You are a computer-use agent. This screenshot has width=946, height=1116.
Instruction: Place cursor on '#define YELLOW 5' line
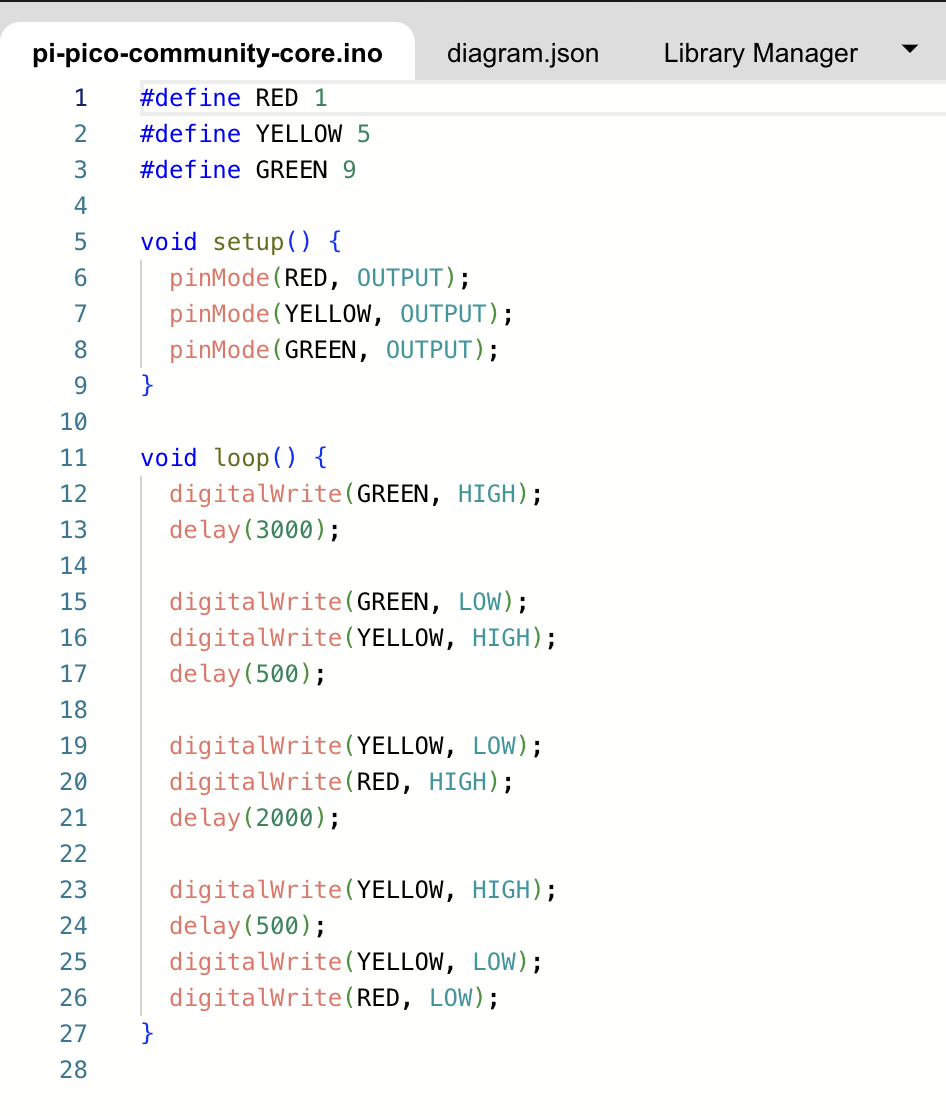pos(255,134)
